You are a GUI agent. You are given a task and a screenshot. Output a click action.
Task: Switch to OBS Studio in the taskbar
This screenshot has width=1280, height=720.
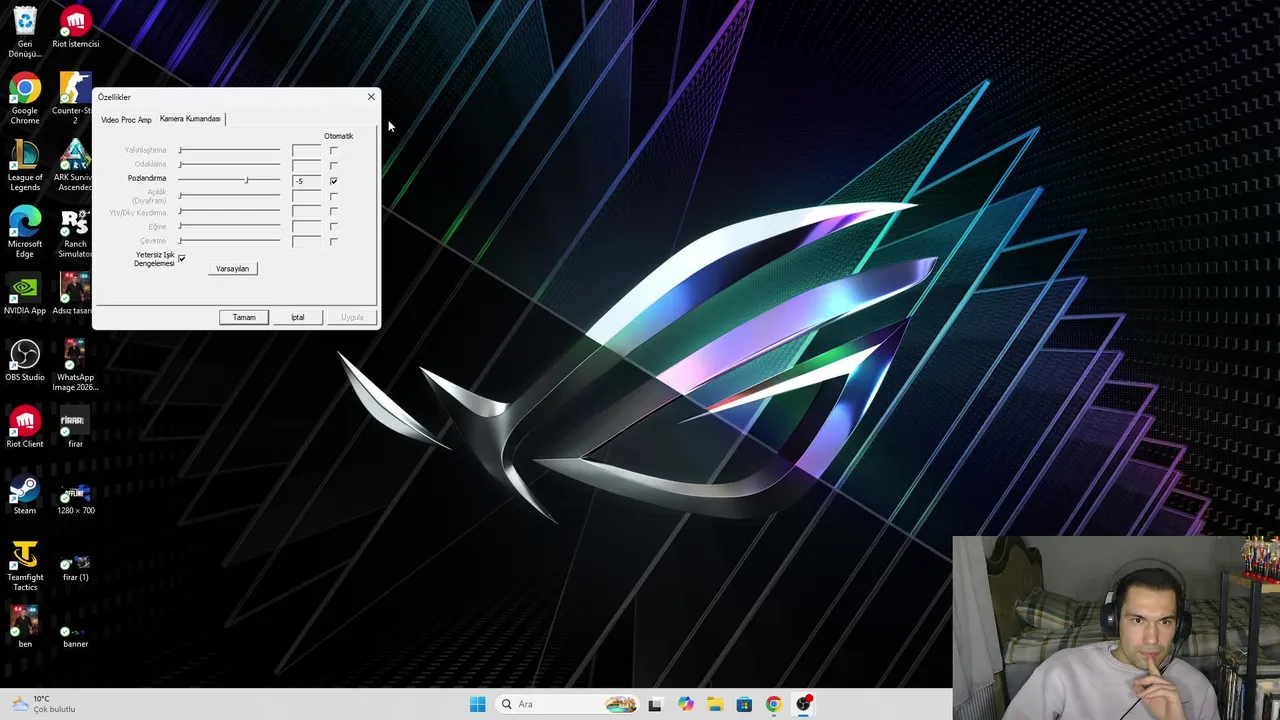803,704
